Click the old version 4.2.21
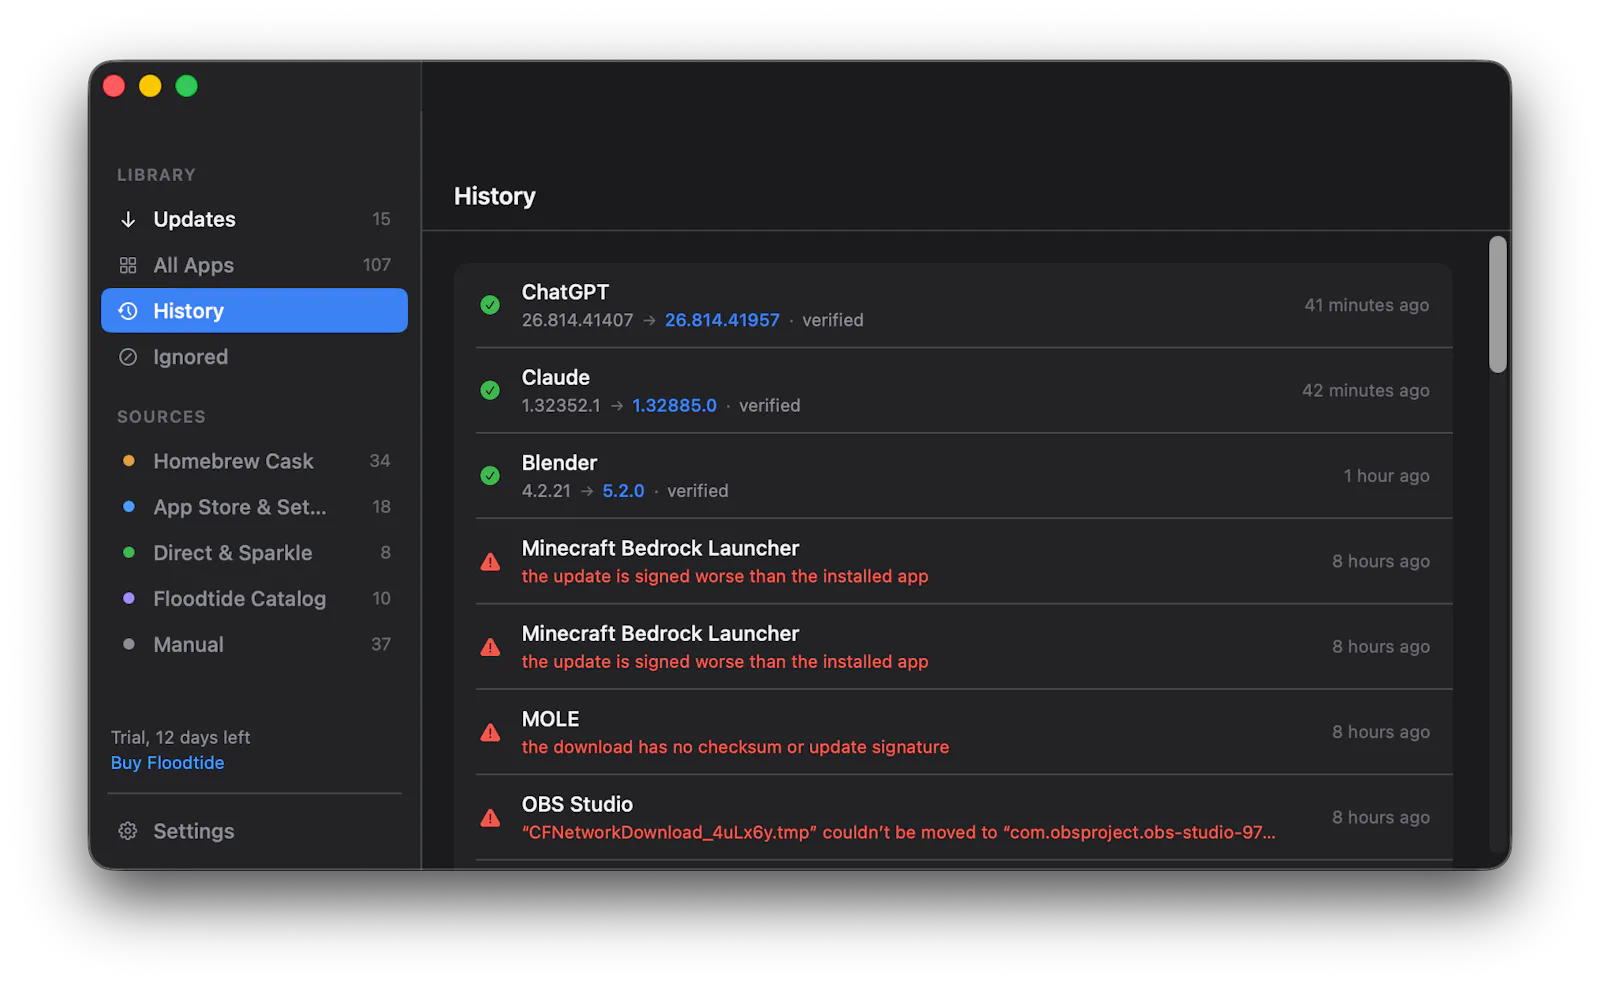Image resolution: width=1600 pixels, height=987 pixels. [x=546, y=491]
